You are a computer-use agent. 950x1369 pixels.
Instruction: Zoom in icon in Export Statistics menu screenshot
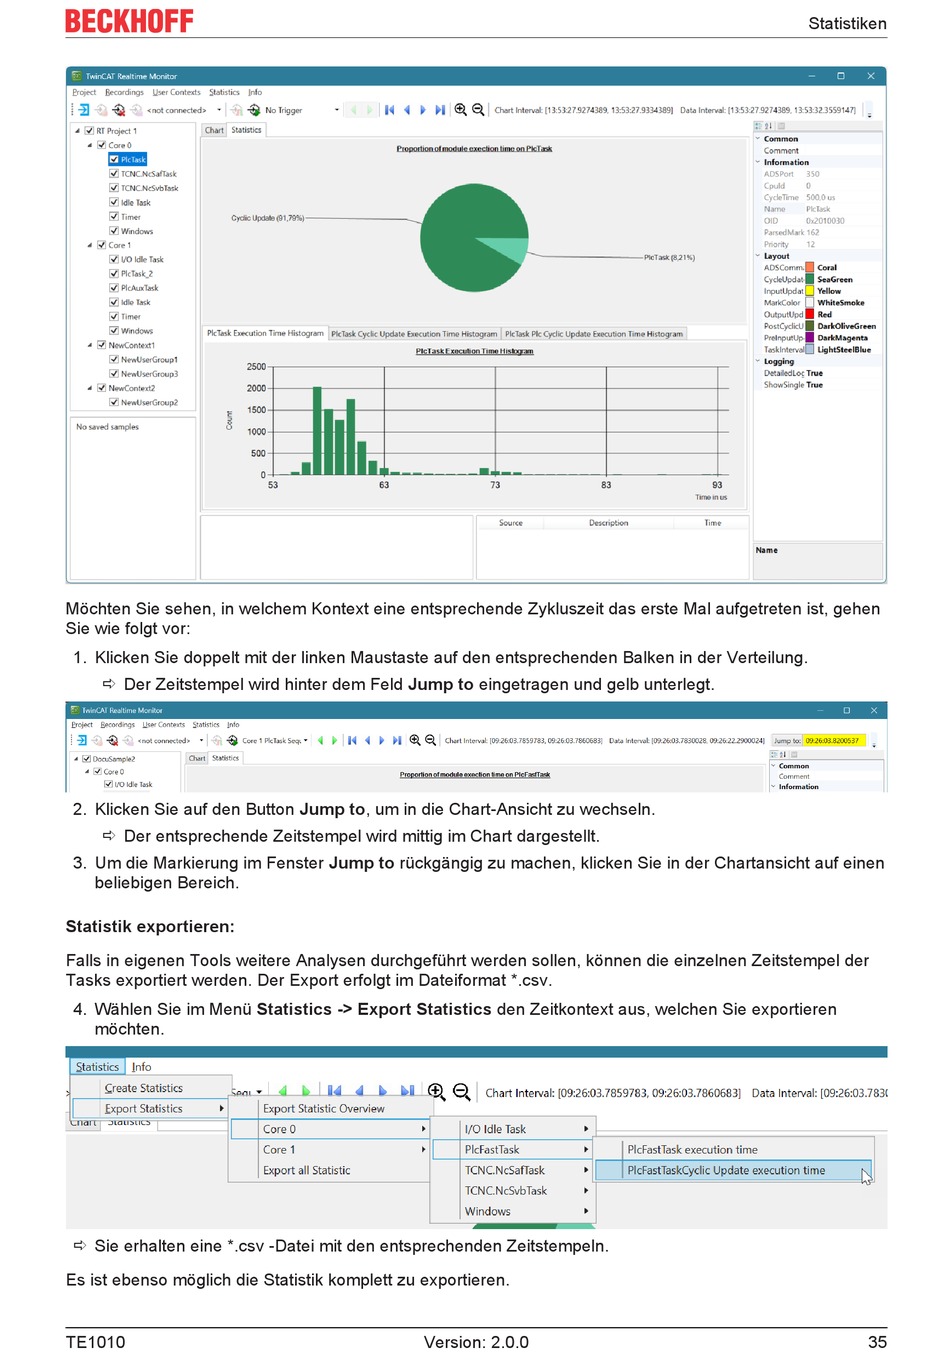coord(436,1091)
